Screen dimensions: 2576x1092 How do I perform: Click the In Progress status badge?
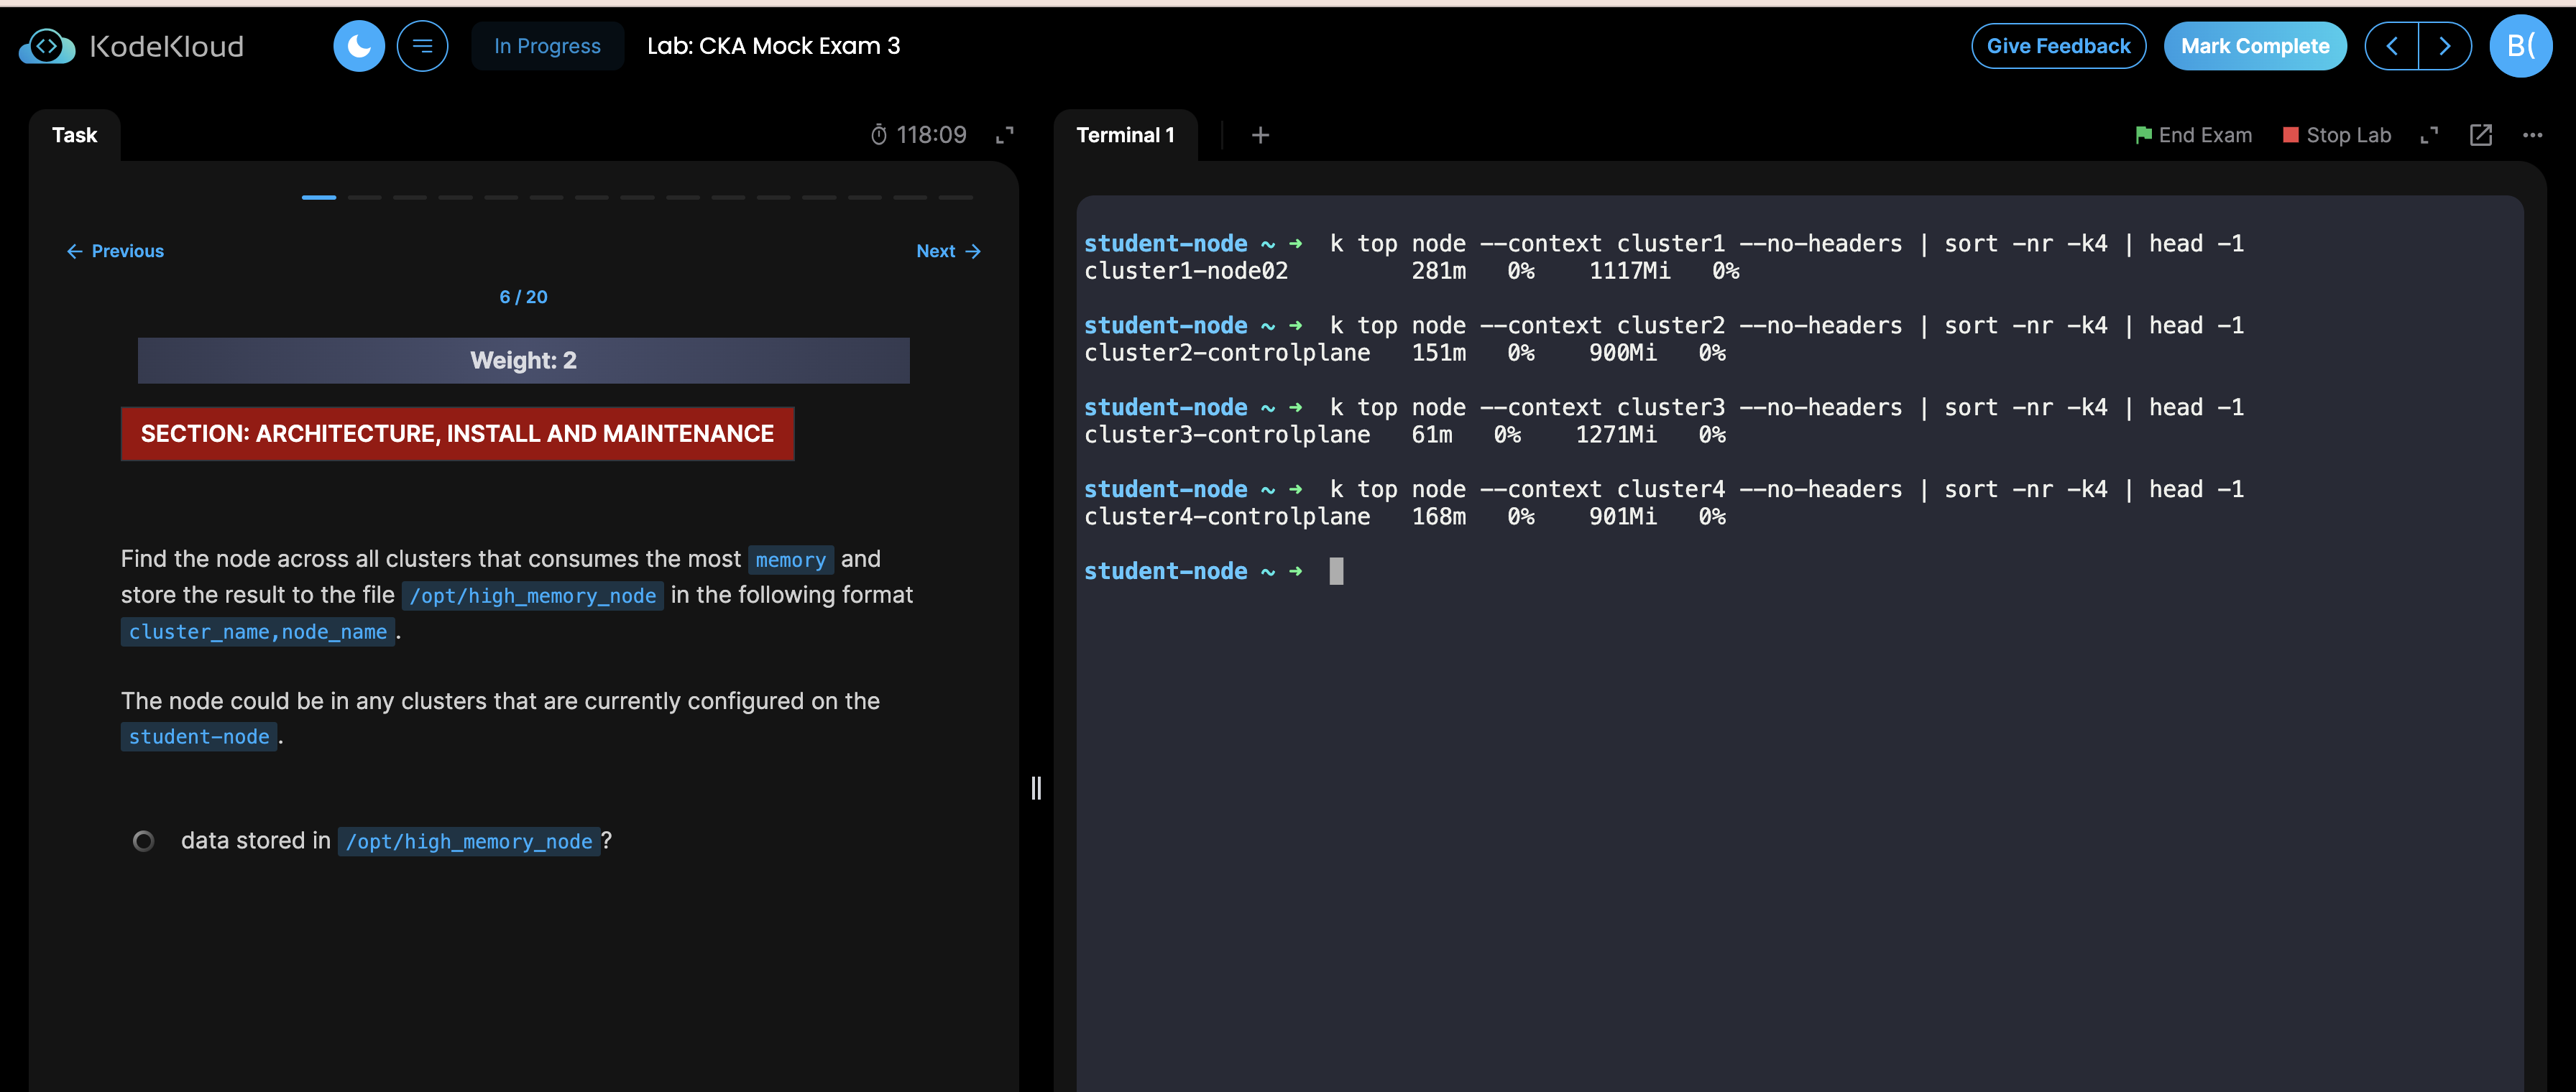pyautogui.click(x=547, y=46)
